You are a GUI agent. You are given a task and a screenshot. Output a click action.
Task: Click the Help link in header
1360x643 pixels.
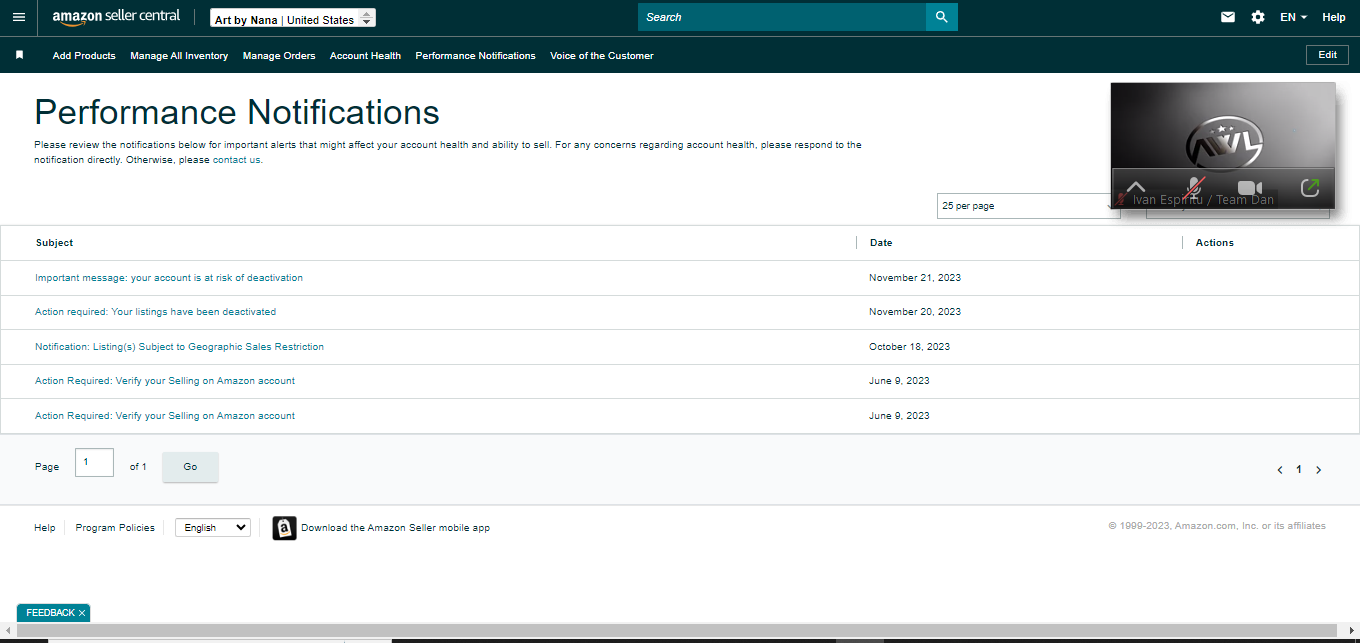tap(1334, 17)
